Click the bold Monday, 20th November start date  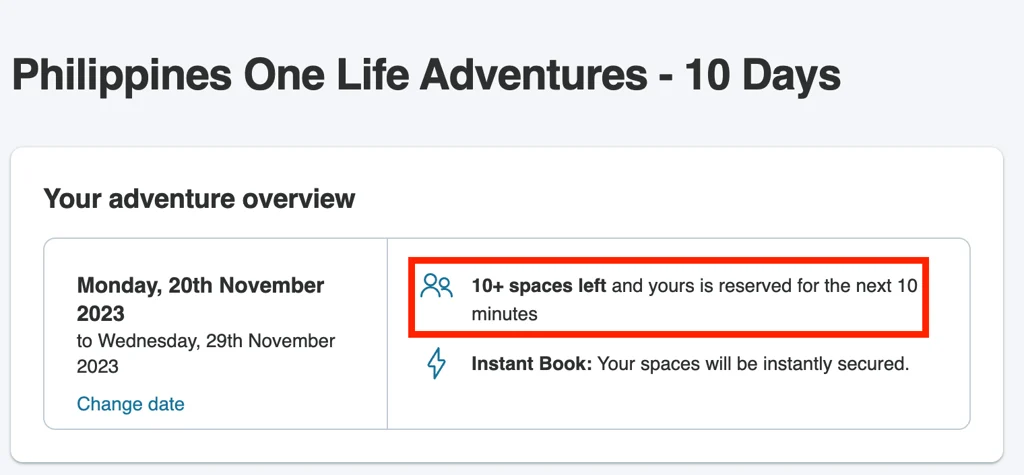point(200,286)
